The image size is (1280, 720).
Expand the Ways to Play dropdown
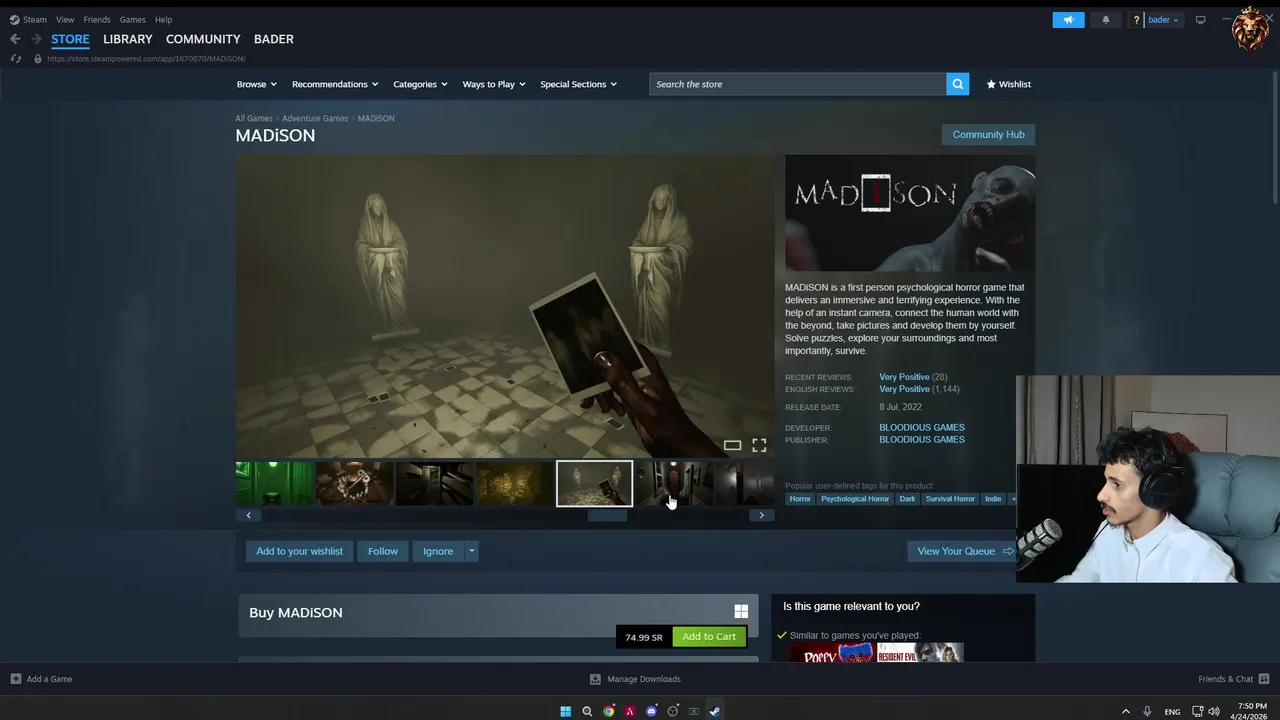tap(494, 84)
